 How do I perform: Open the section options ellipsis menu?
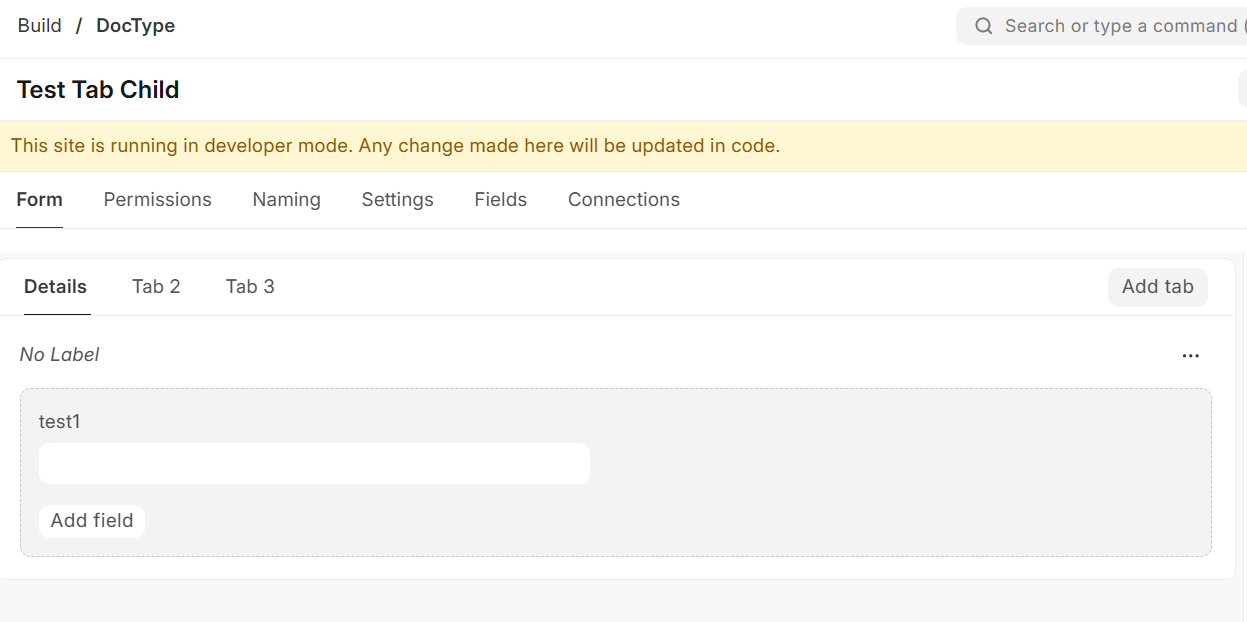(x=1190, y=355)
